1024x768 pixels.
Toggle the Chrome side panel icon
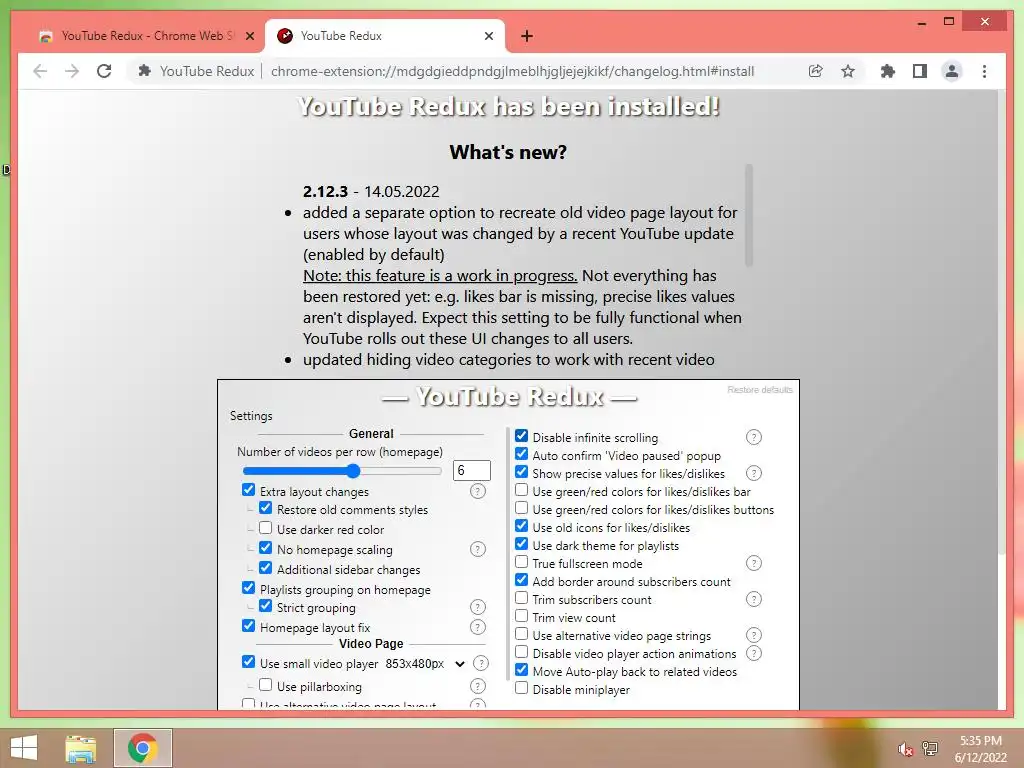[x=920, y=71]
